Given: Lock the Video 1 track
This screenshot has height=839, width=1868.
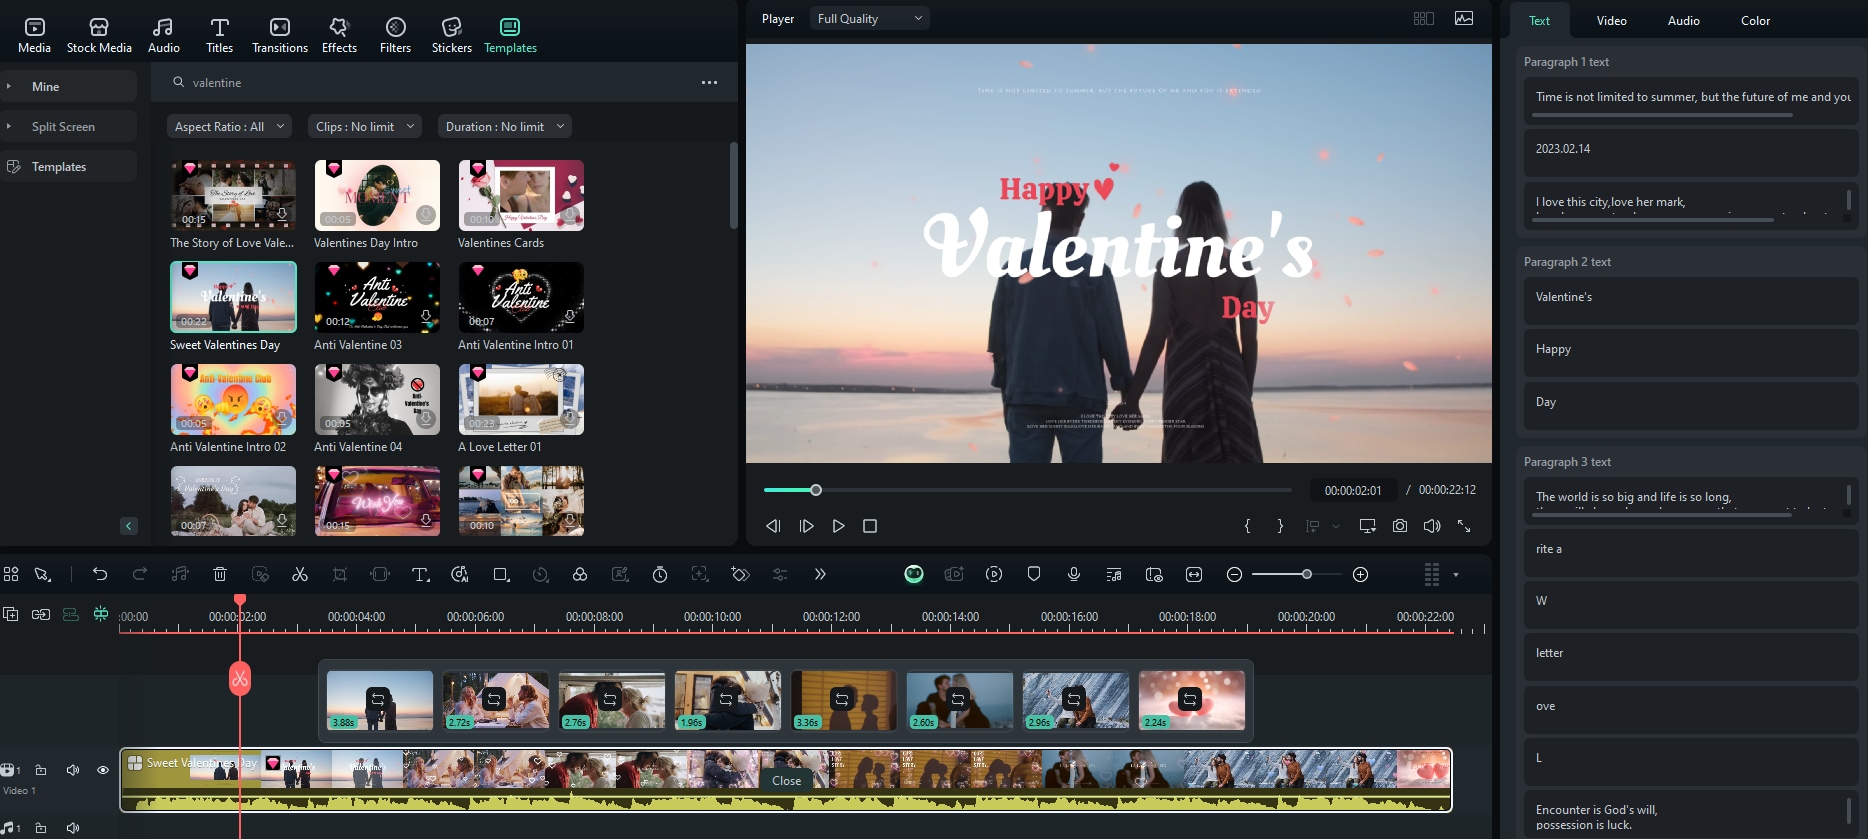Looking at the screenshot, I should coord(41,770).
